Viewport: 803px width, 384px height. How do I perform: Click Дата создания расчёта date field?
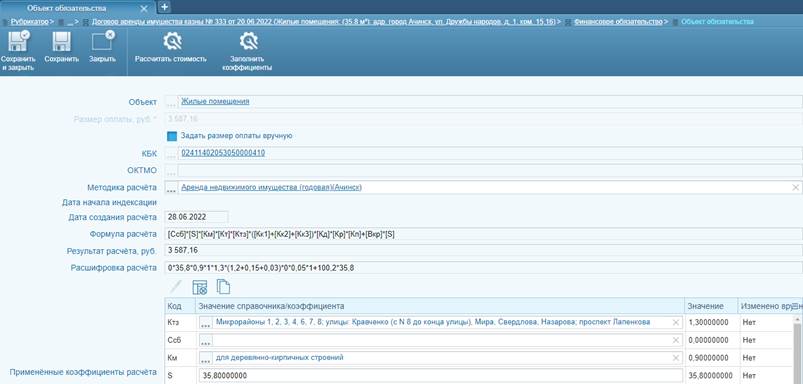coord(197,217)
